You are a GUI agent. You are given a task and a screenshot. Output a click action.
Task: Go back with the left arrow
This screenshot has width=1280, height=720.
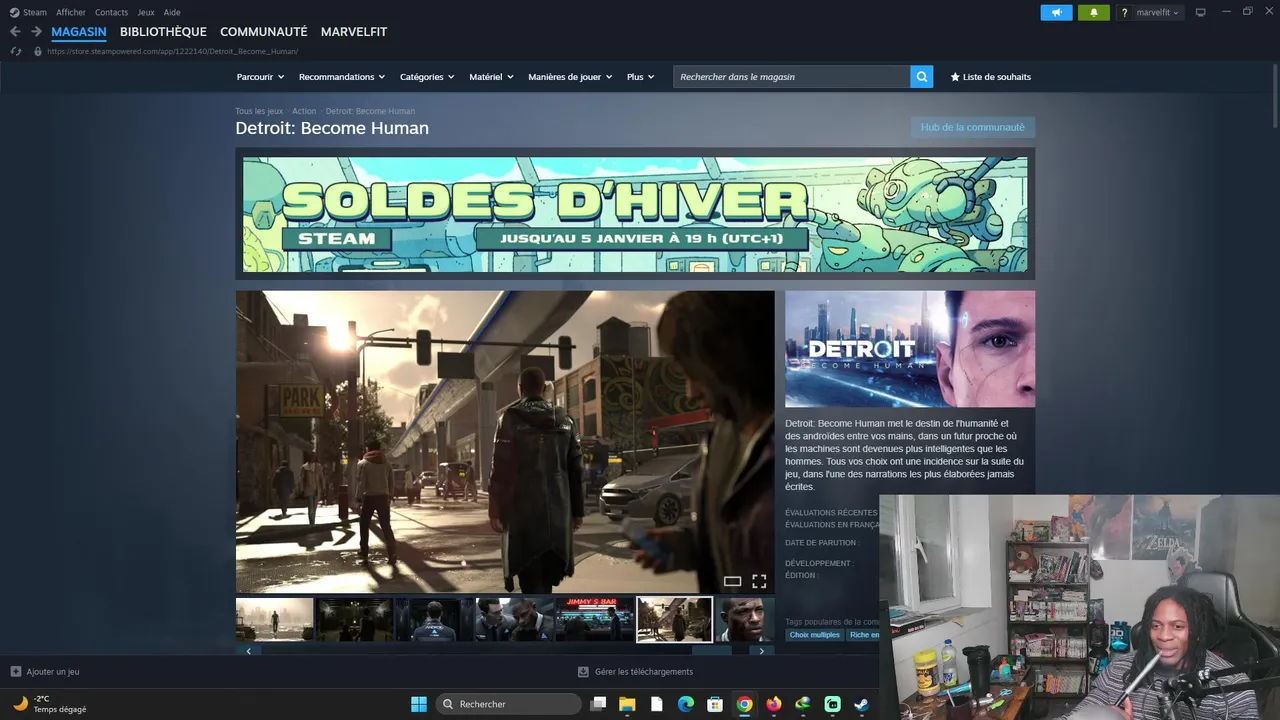click(15, 32)
